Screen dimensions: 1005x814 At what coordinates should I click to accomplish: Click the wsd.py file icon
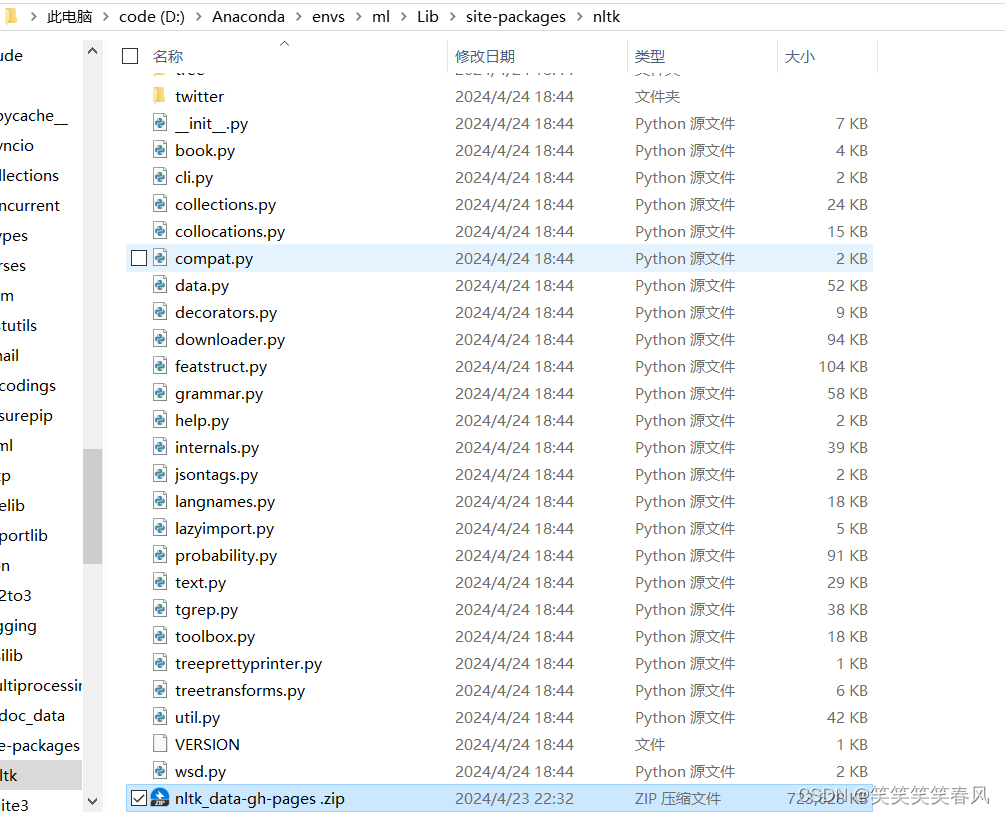pos(160,770)
